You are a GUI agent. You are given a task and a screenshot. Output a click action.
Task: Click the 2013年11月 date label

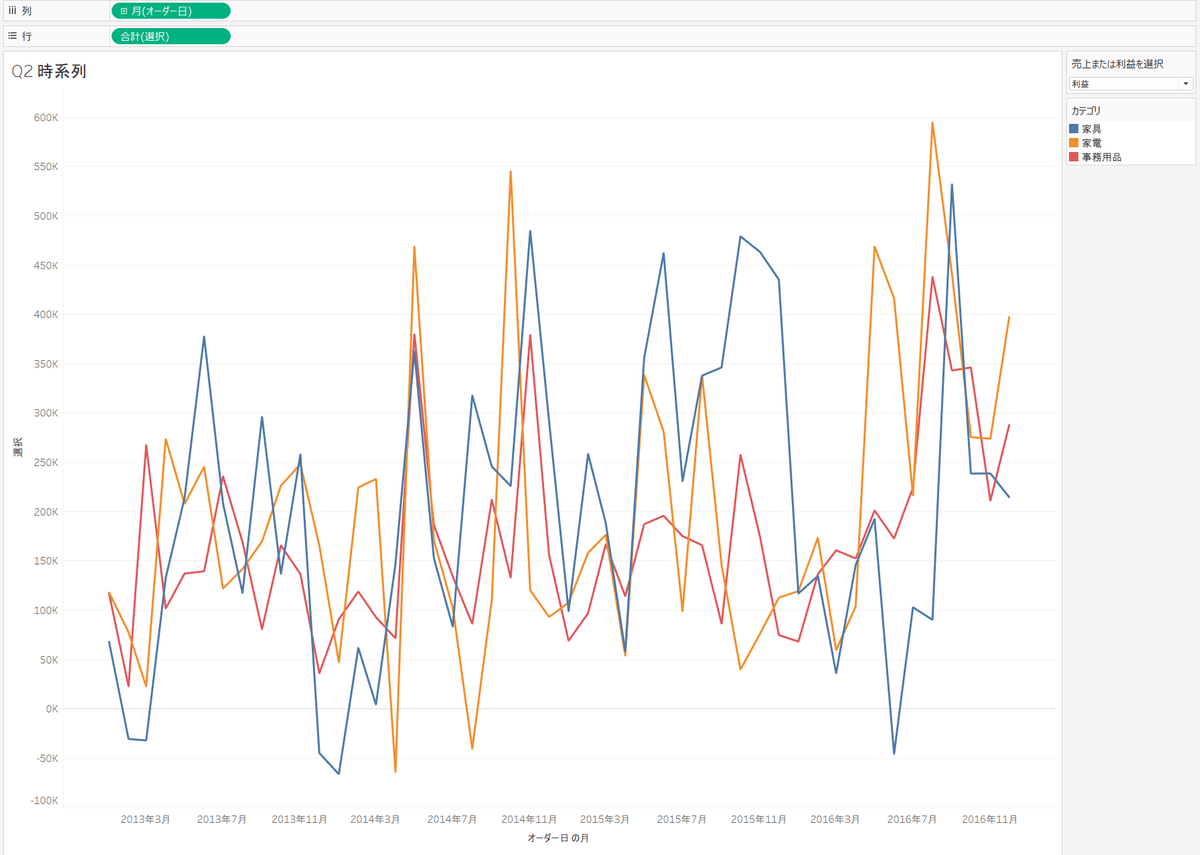[x=300, y=819]
